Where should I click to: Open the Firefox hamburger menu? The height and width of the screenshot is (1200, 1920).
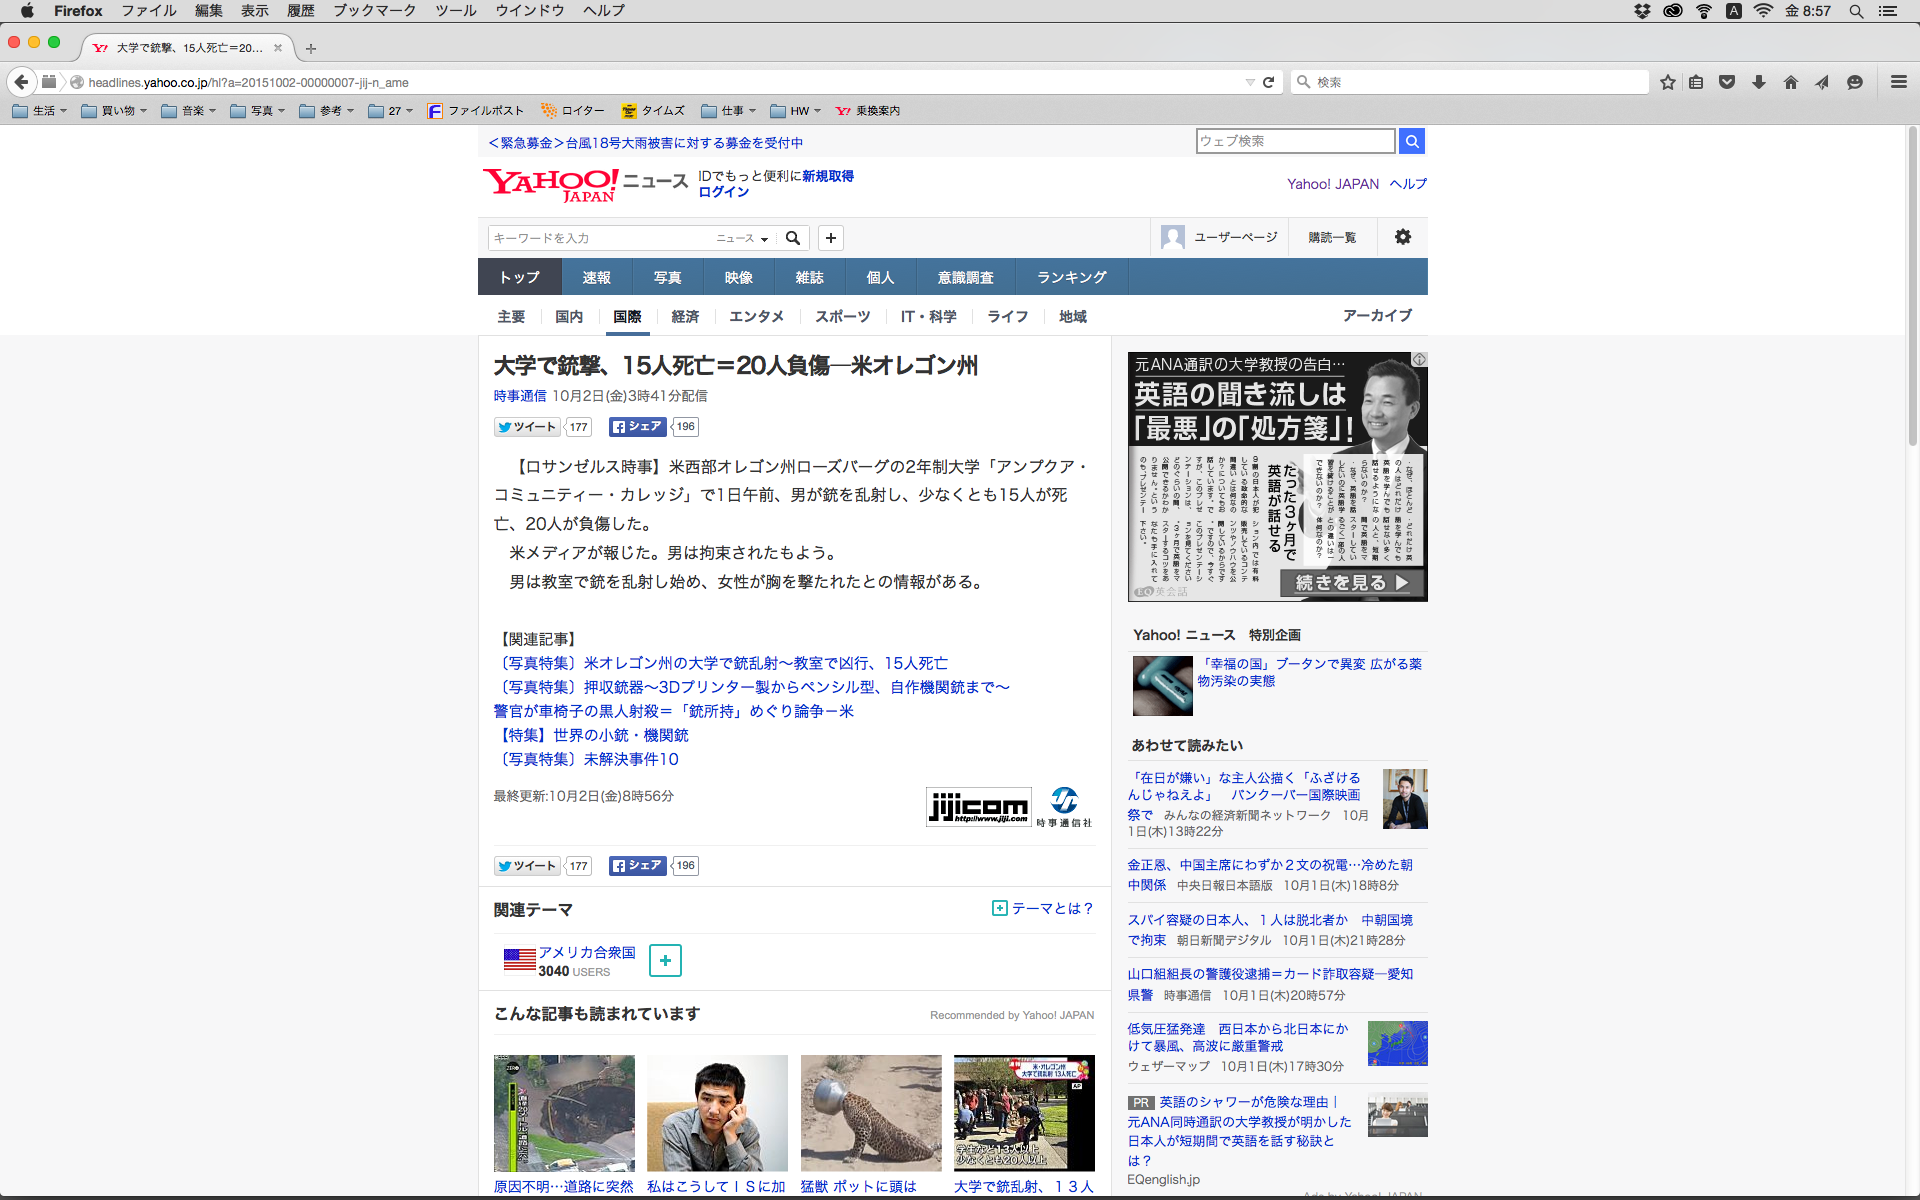[x=1898, y=82]
